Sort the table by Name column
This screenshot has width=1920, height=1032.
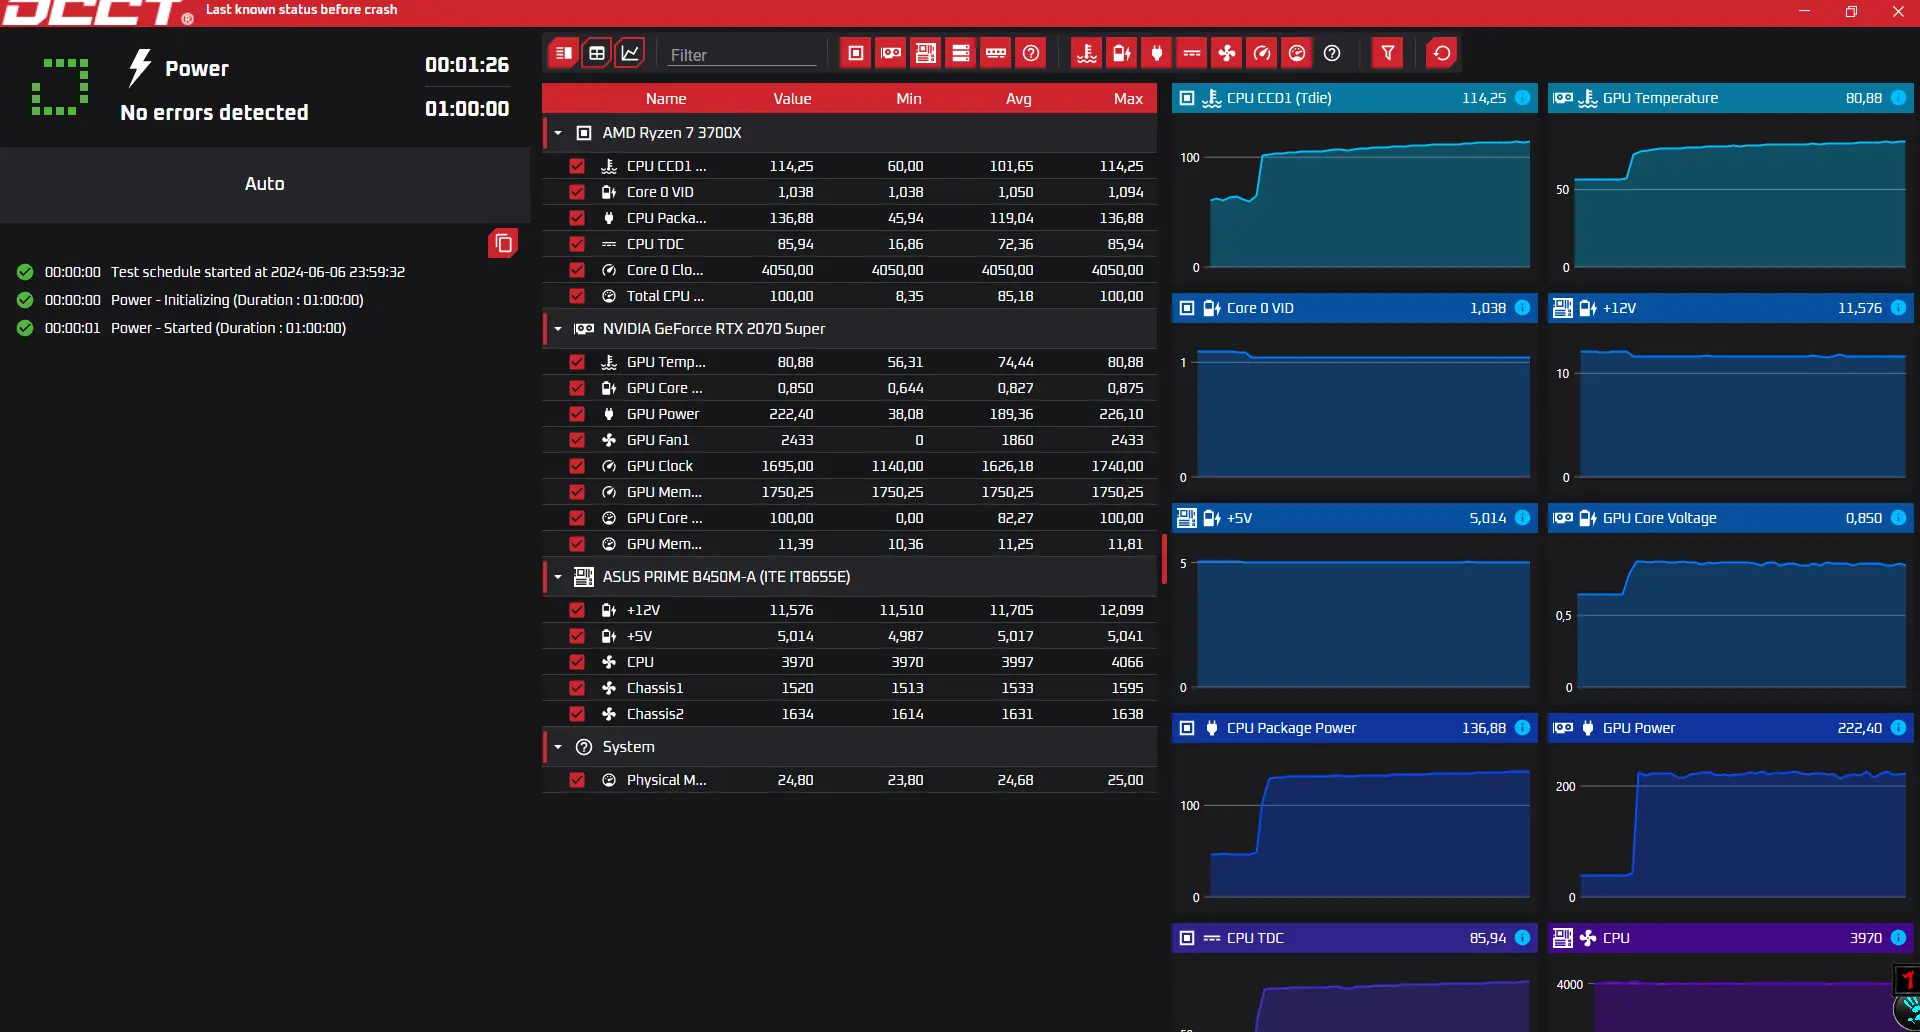point(666,99)
